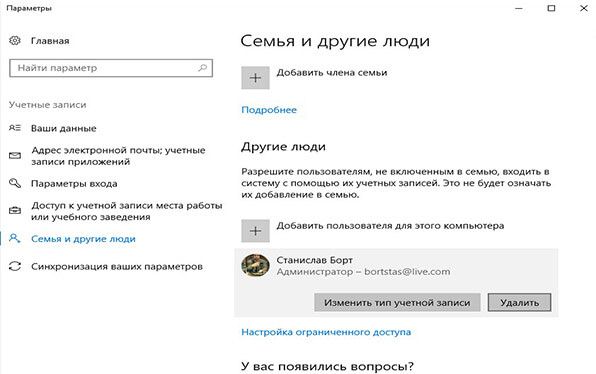Open 'Синхронизация ваших параметров'
The image size is (596, 374).
pos(117,266)
